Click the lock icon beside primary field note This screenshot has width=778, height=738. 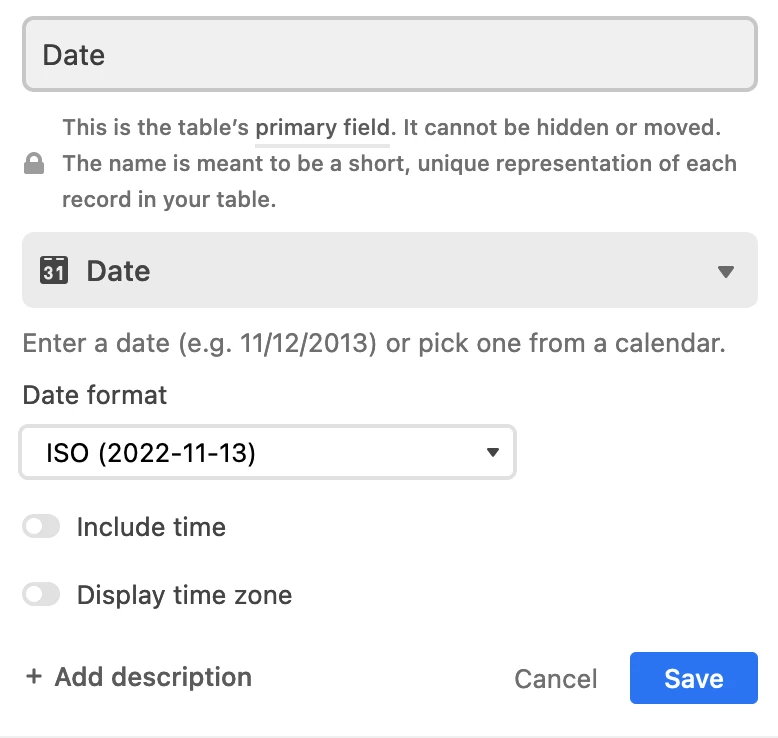[34, 163]
